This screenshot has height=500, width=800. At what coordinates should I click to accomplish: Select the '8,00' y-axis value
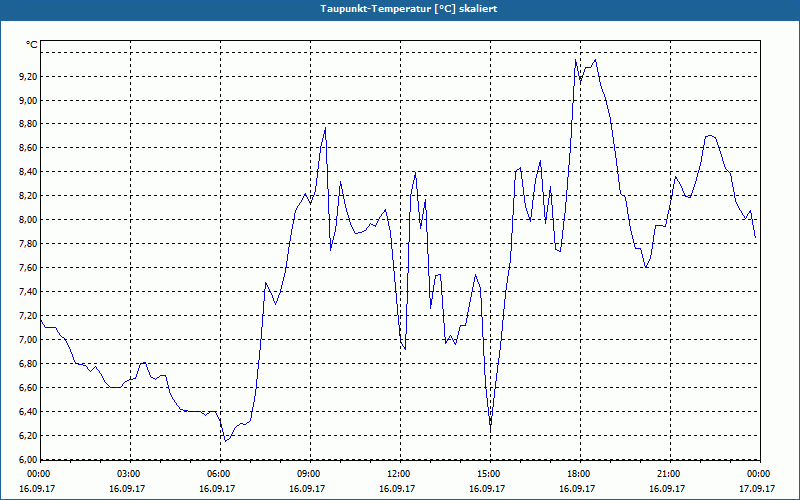28,220
